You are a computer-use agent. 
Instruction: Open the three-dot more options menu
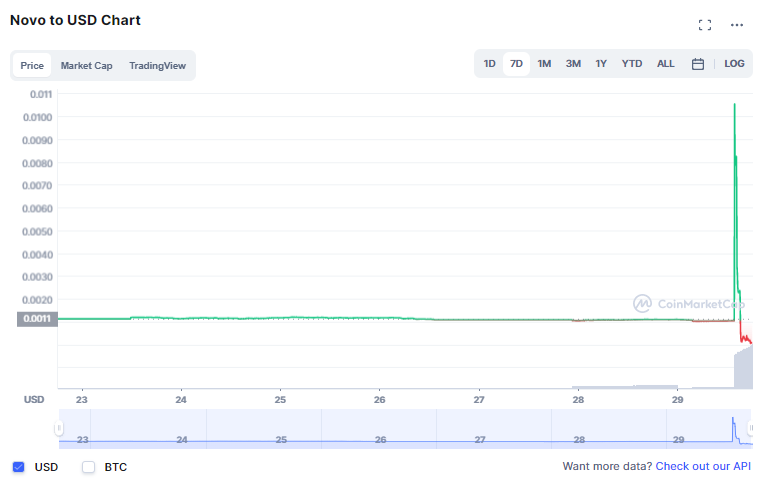coord(737,25)
